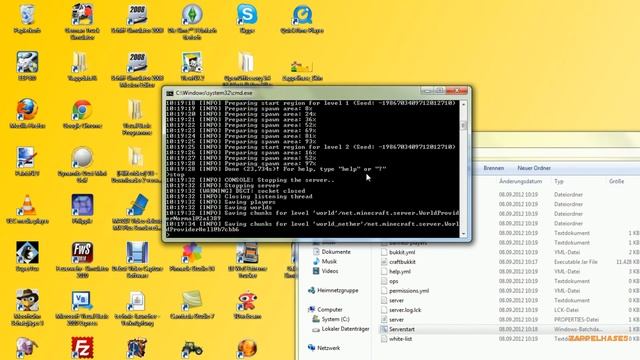Click the cmd.exe title bar icon
The height and width of the screenshot is (360, 640).
tap(169, 93)
